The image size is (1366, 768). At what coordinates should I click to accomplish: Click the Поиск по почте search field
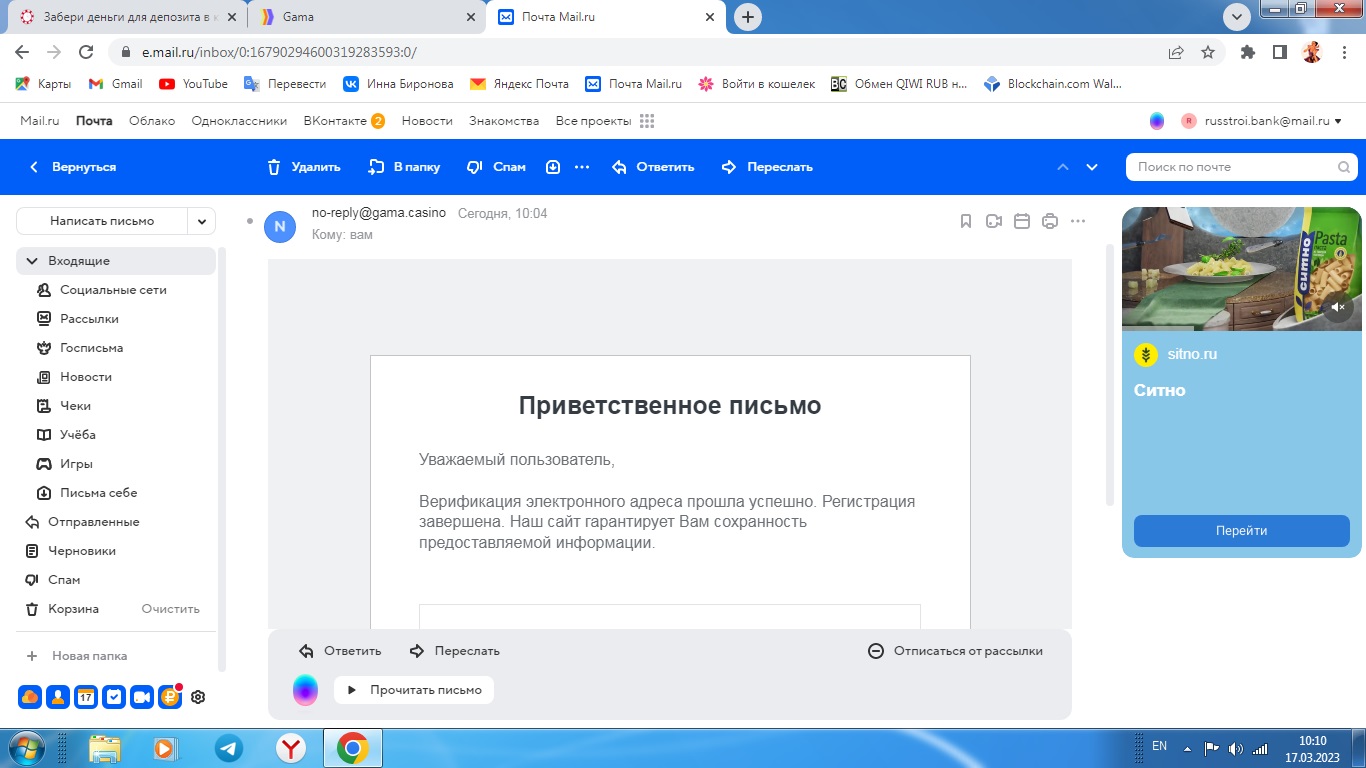[1235, 167]
